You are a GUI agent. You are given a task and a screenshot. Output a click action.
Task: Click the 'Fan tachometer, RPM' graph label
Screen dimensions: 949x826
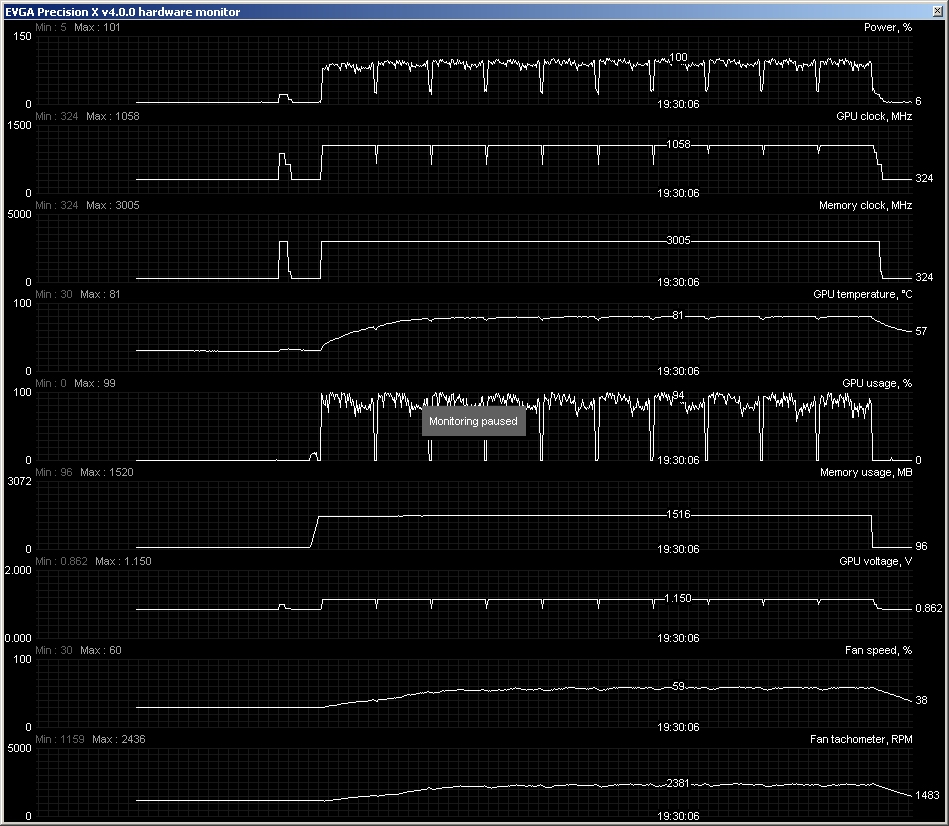pos(861,739)
